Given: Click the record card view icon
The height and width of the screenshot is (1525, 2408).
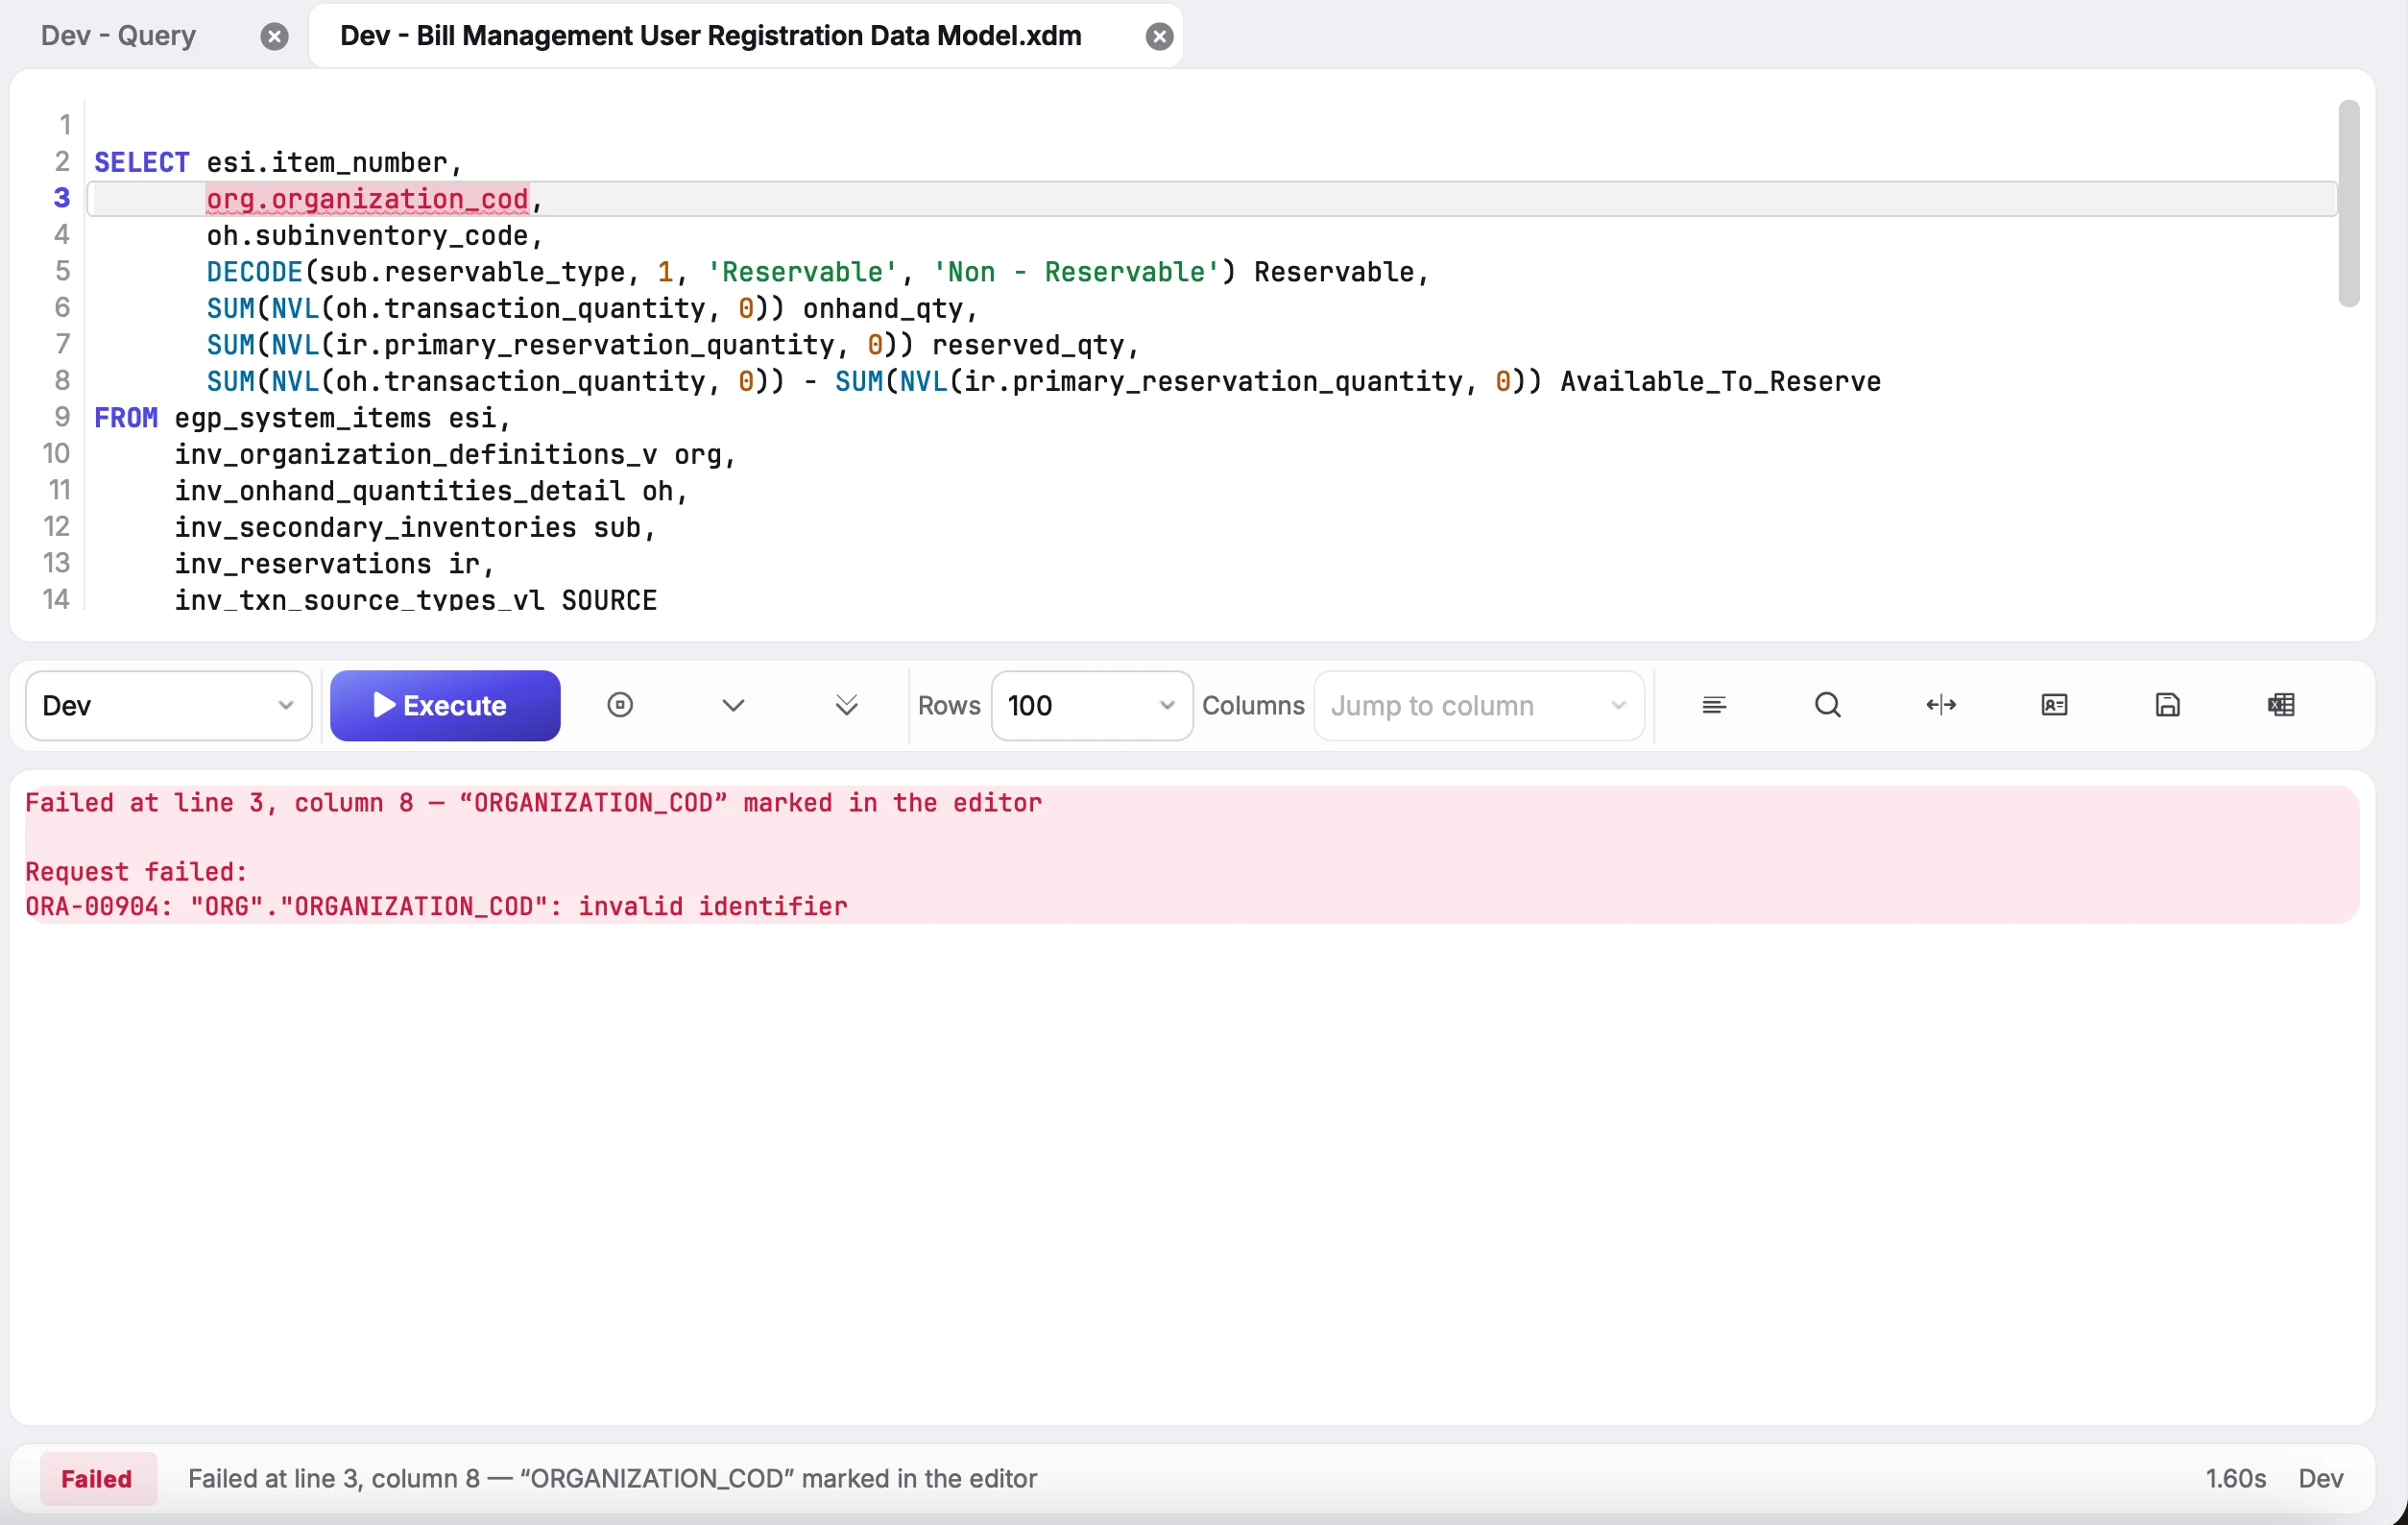Looking at the screenshot, I should coord(2054,705).
